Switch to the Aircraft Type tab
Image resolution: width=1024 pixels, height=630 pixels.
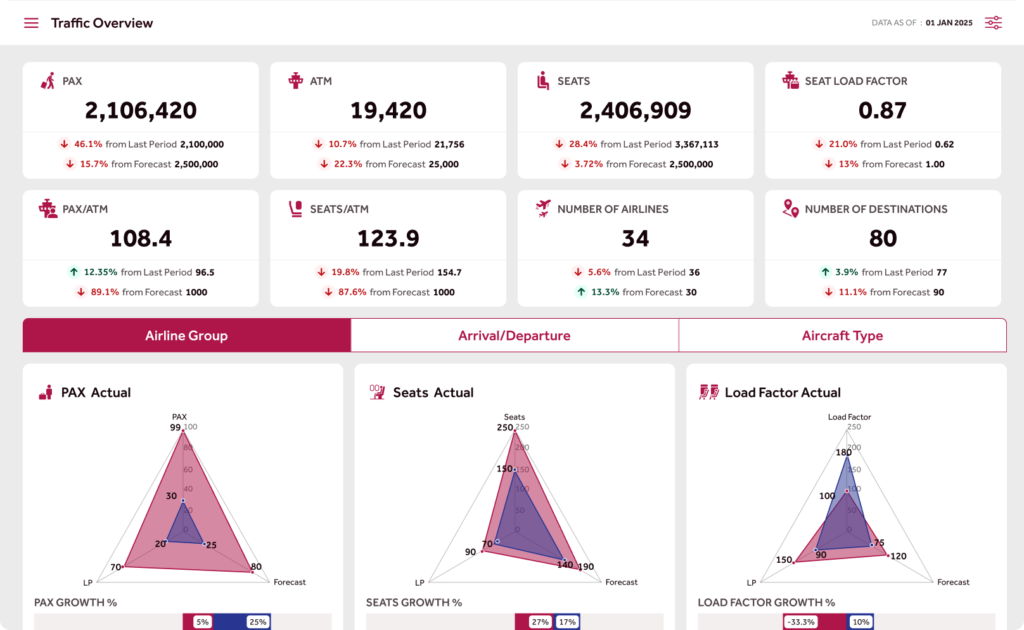pos(842,336)
